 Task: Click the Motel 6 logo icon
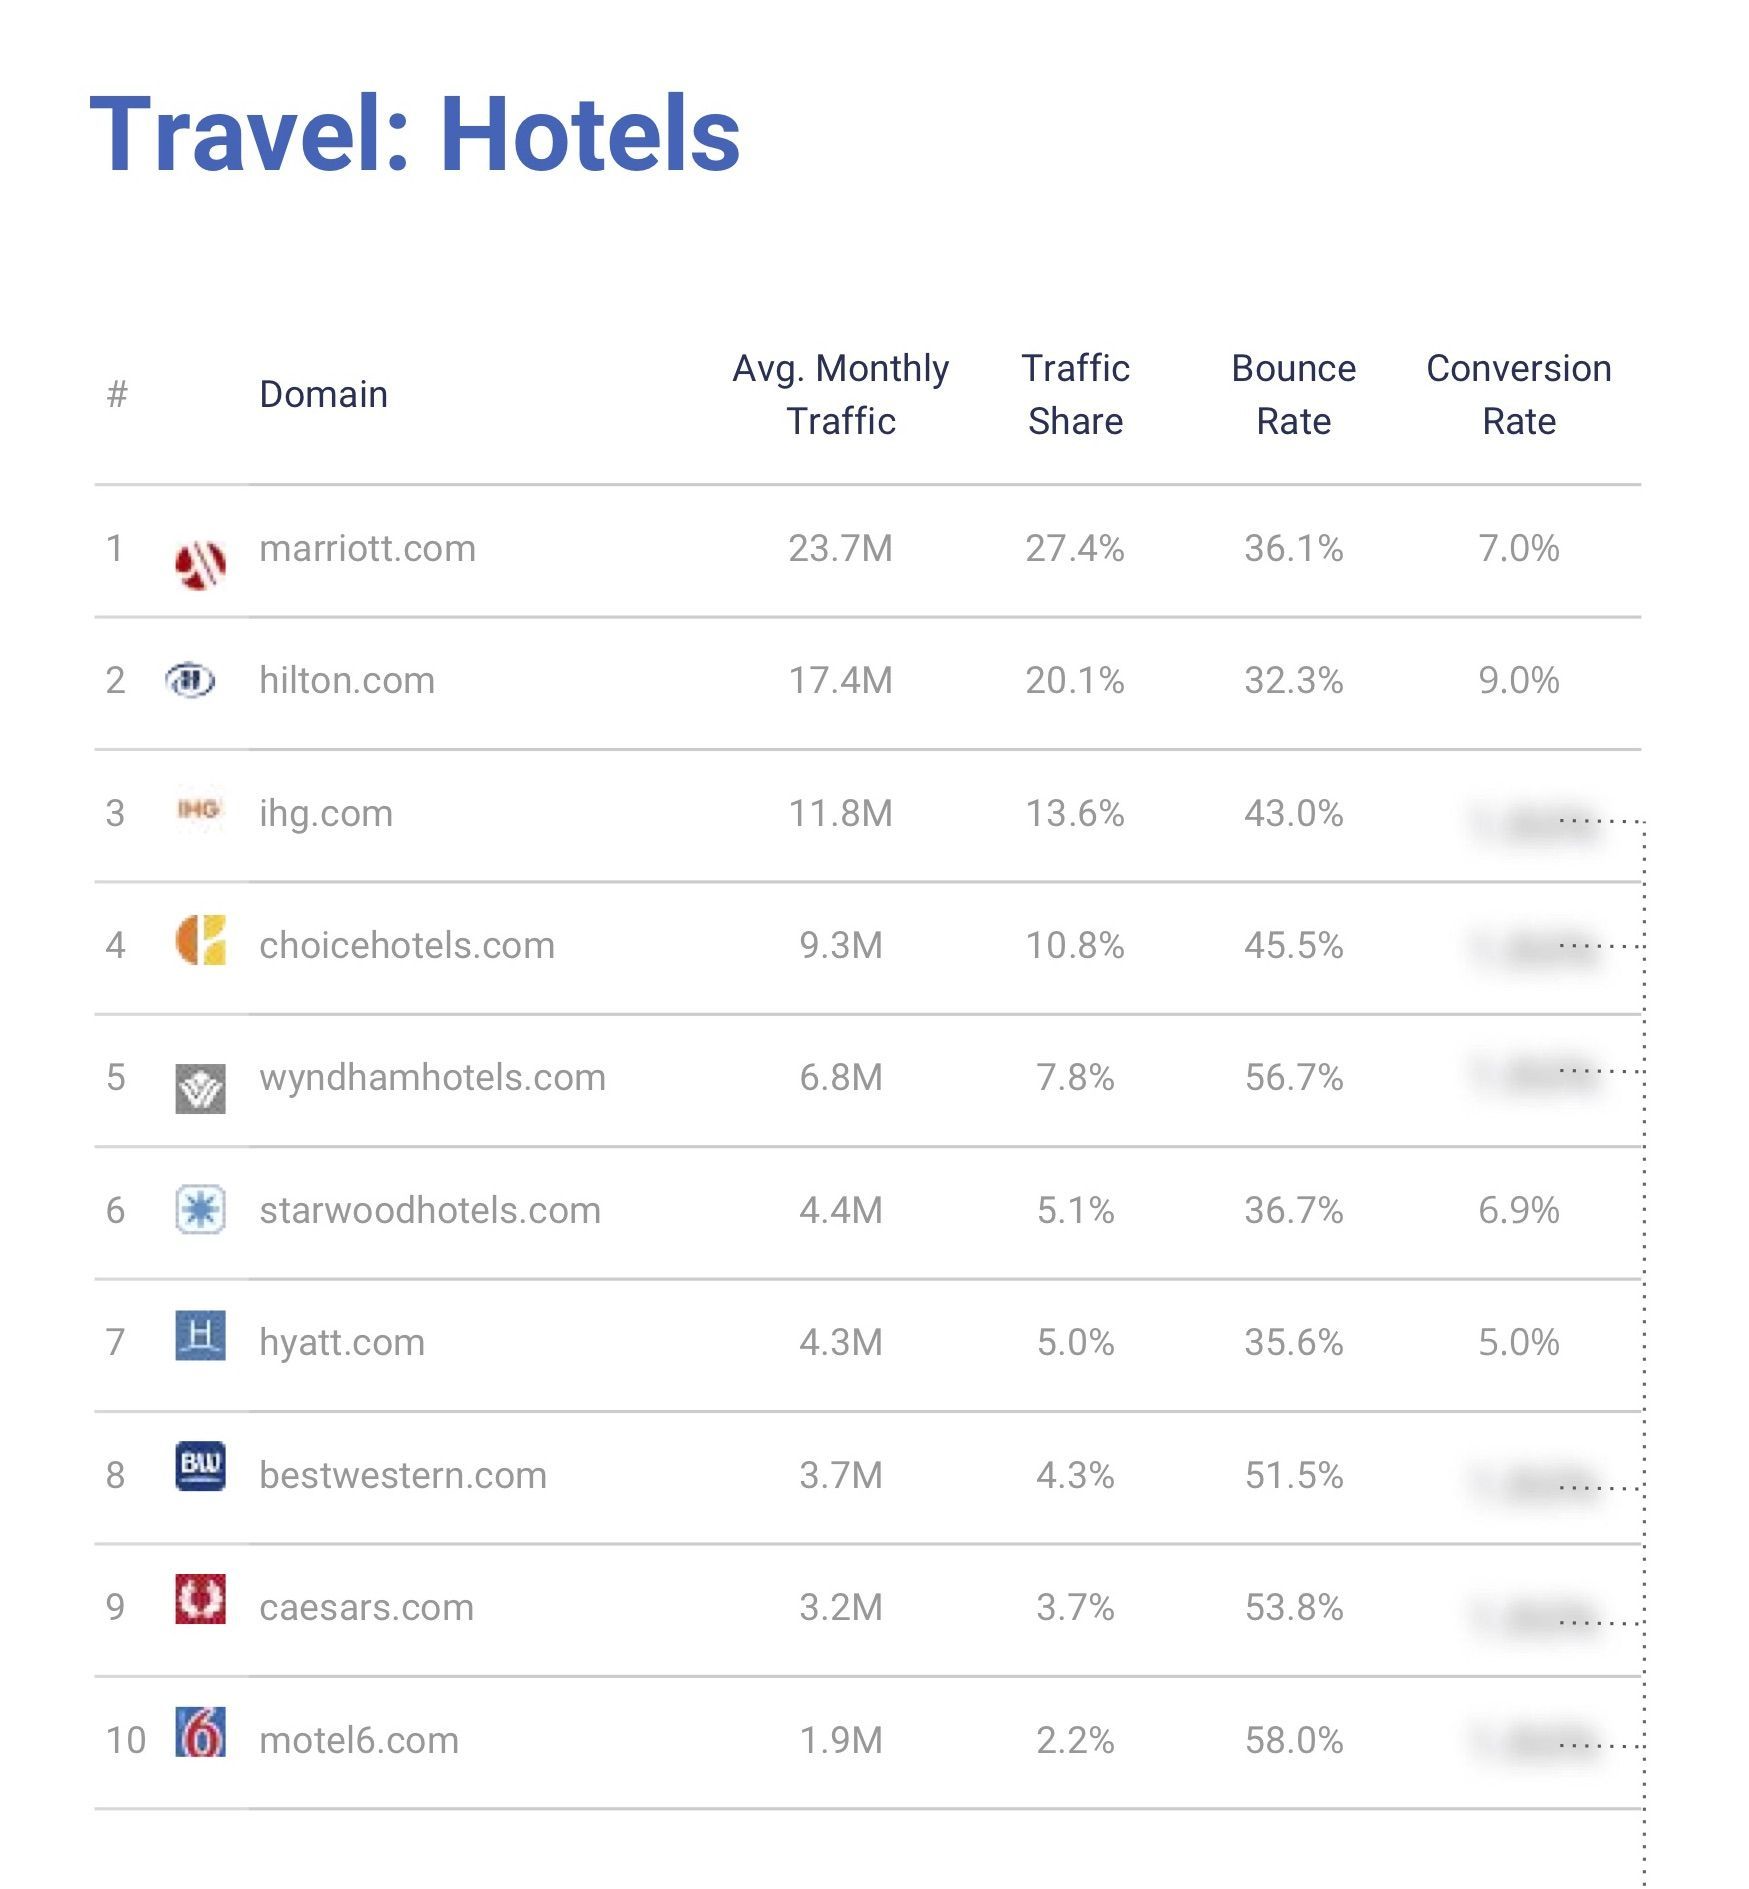(x=200, y=1732)
